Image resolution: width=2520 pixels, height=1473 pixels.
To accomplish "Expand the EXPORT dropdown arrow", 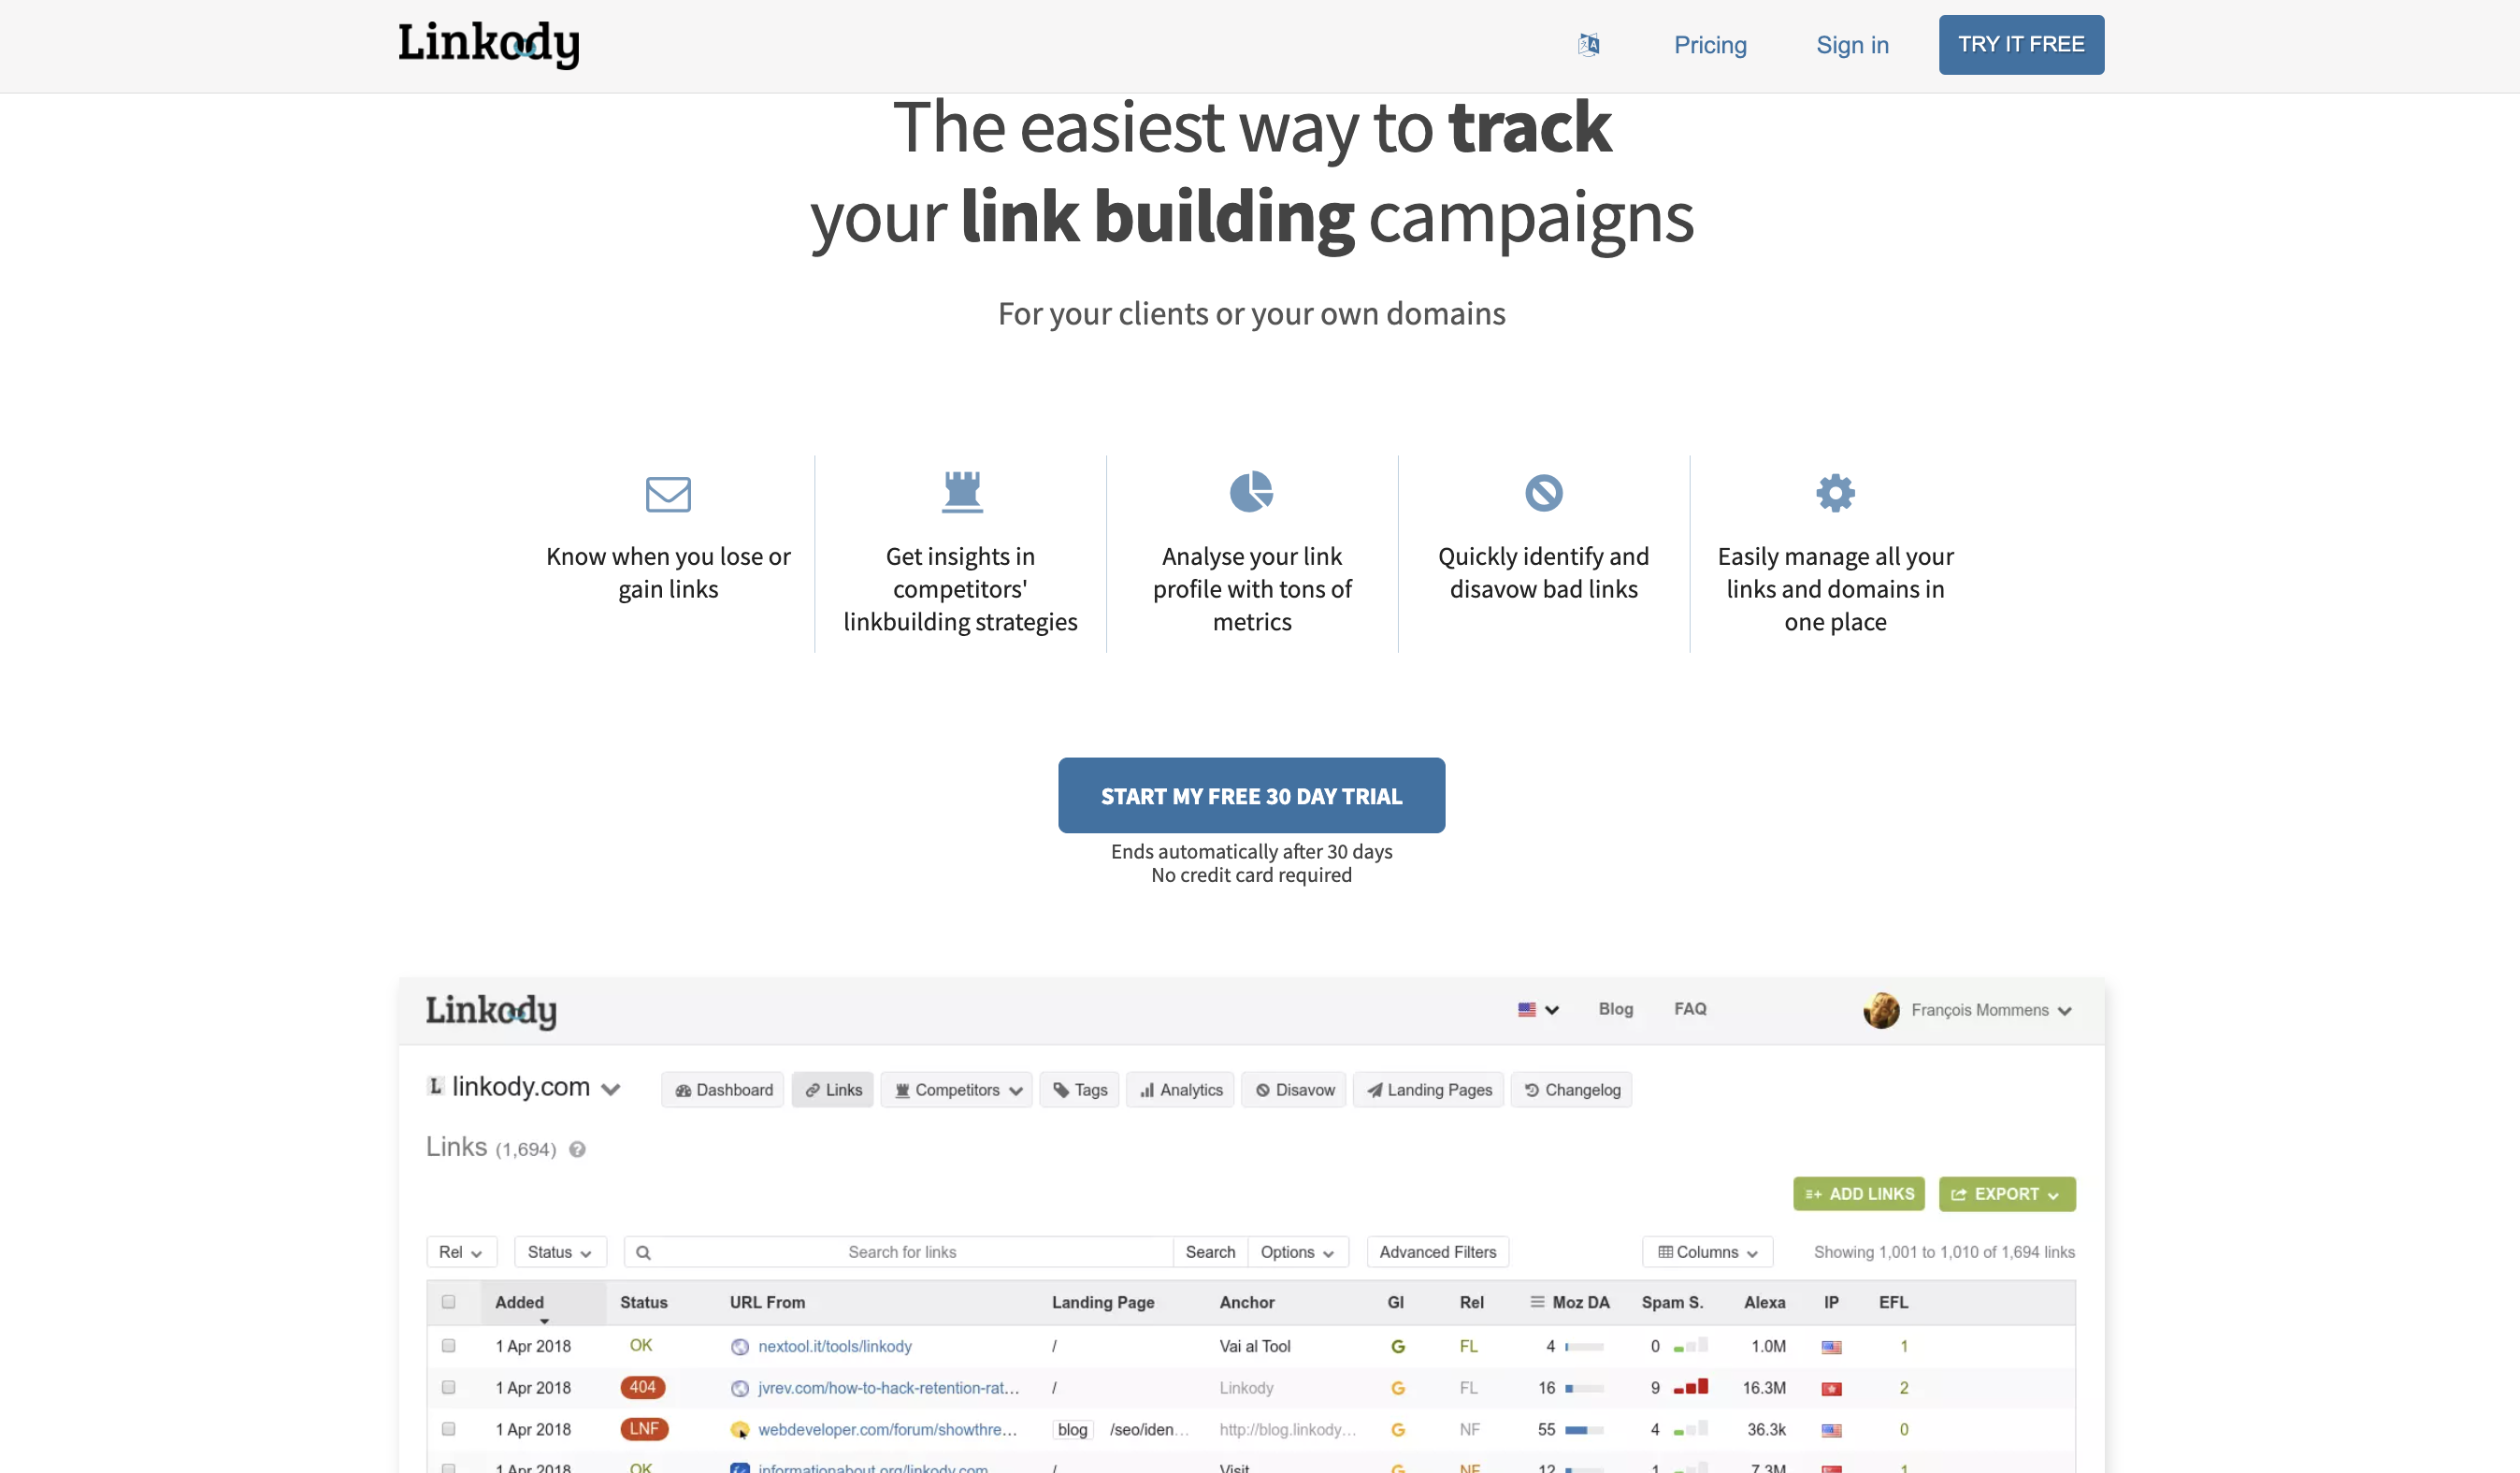I will (x=2053, y=1194).
